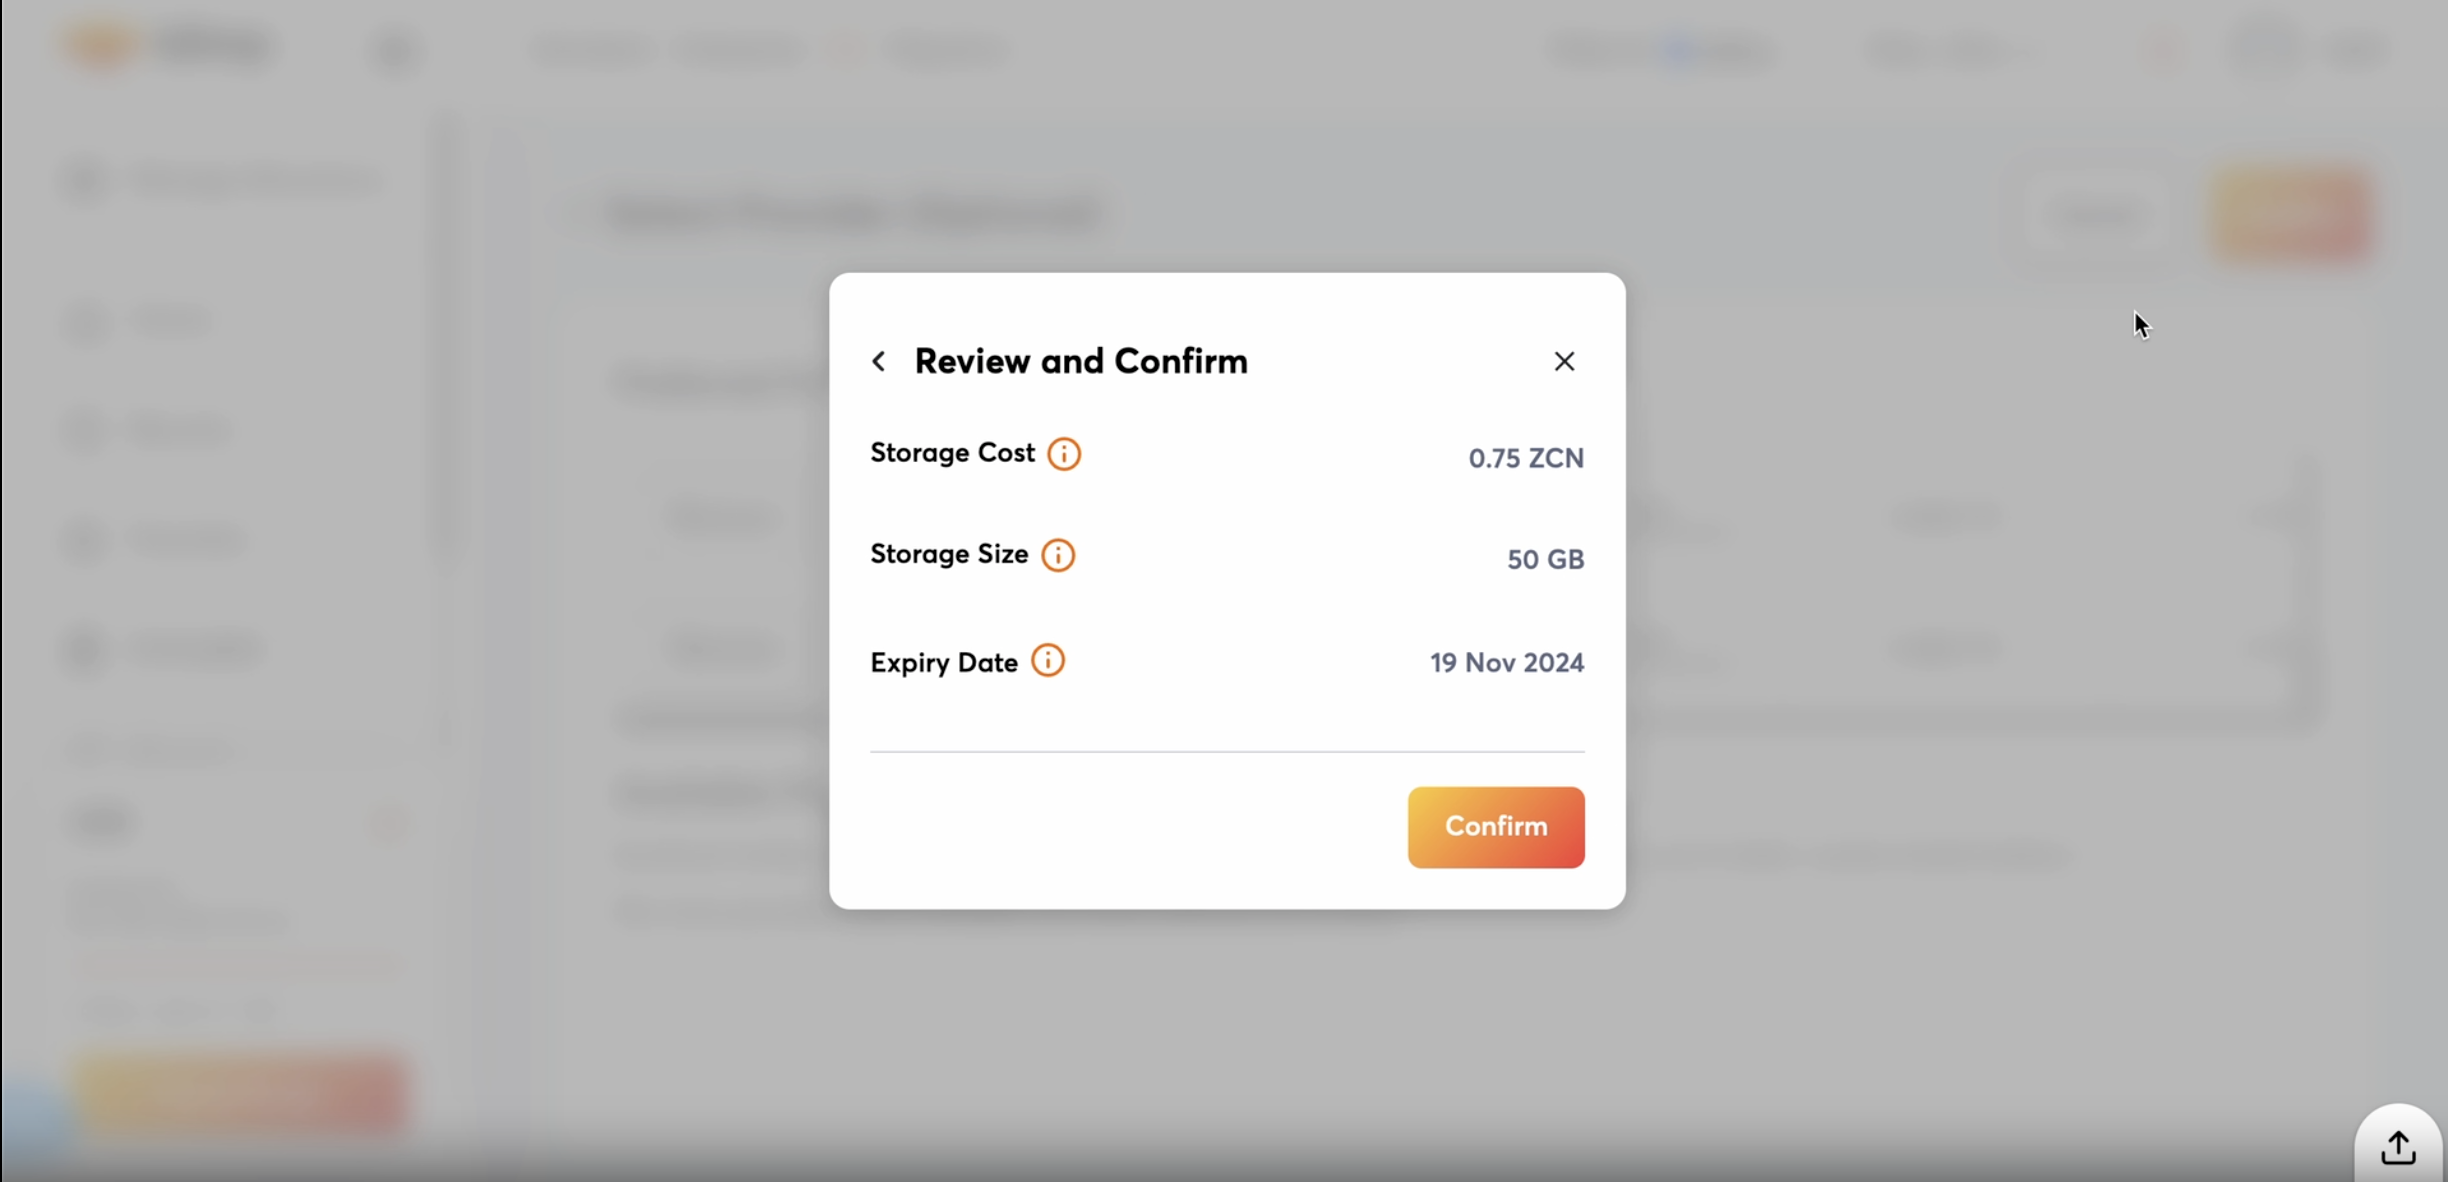Go back from Review and Confirm dialog
This screenshot has width=2448, height=1182.
(879, 361)
